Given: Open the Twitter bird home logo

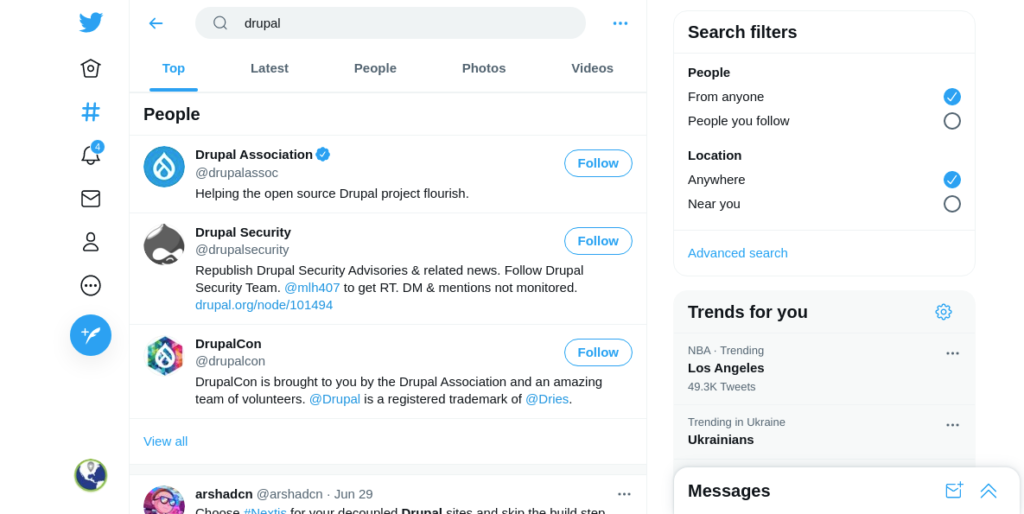Looking at the screenshot, I should coord(91,23).
